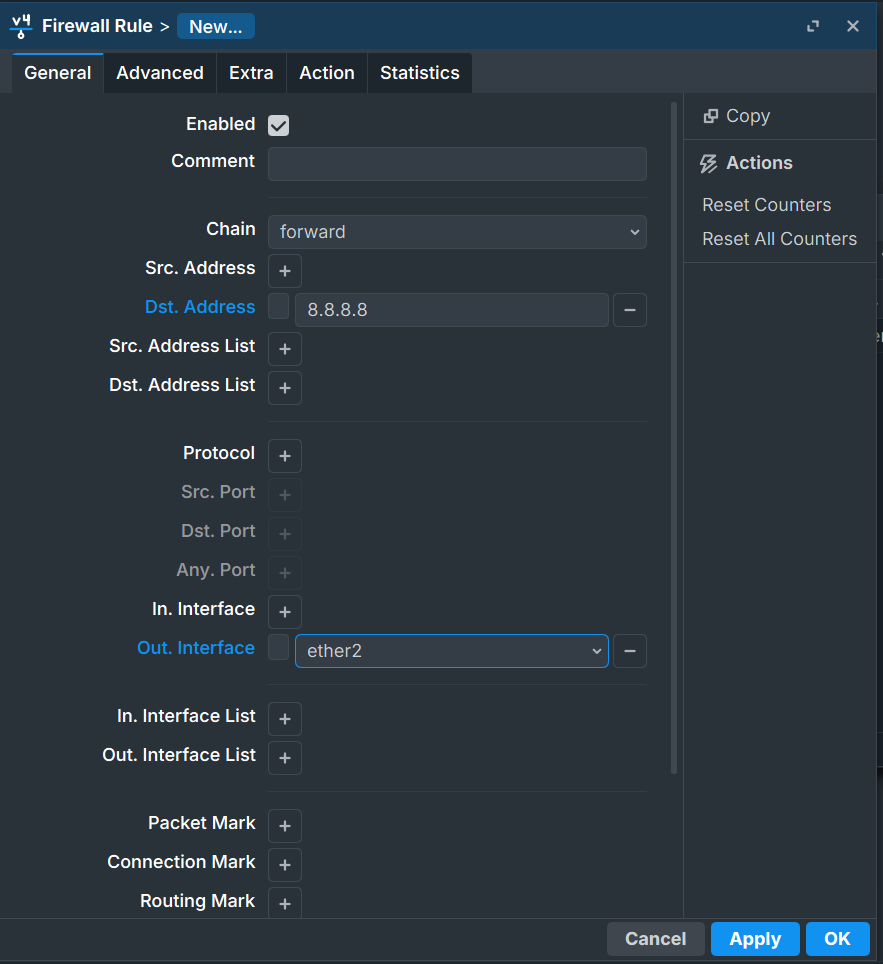Click the Comment input field
The width and height of the screenshot is (883, 964).
click(457, 164)
